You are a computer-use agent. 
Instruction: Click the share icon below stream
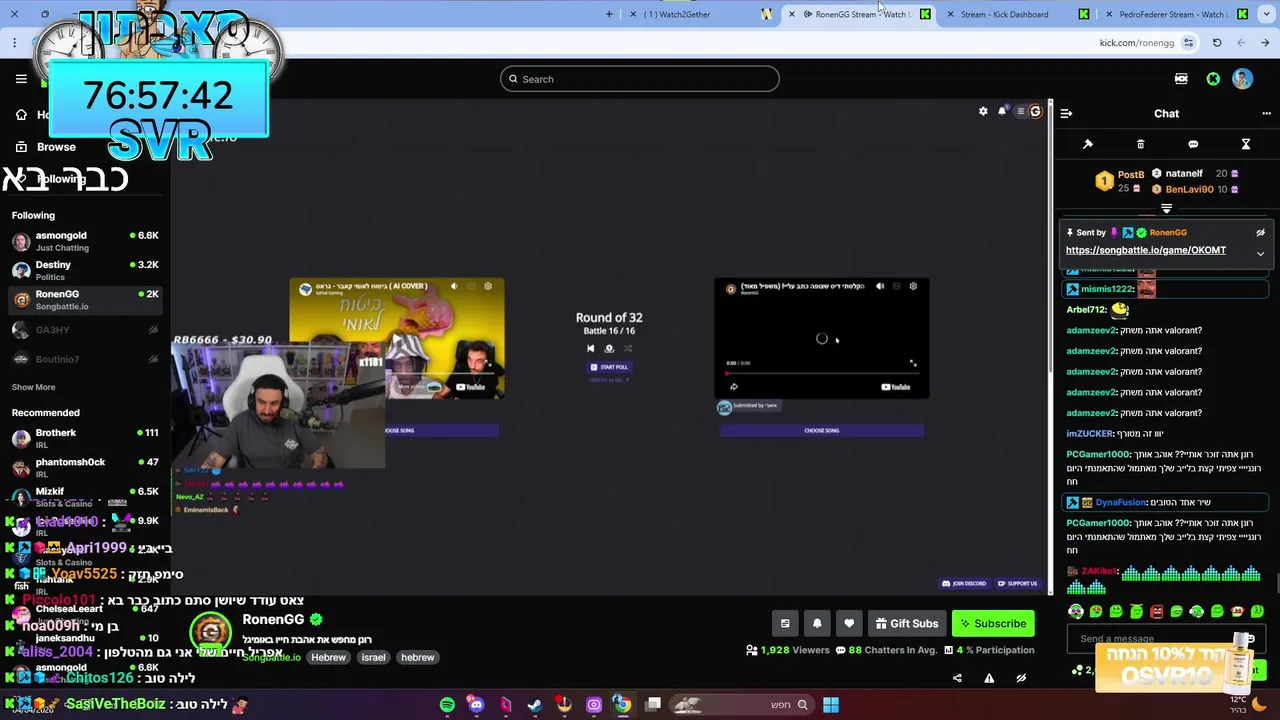pos(957,678)
